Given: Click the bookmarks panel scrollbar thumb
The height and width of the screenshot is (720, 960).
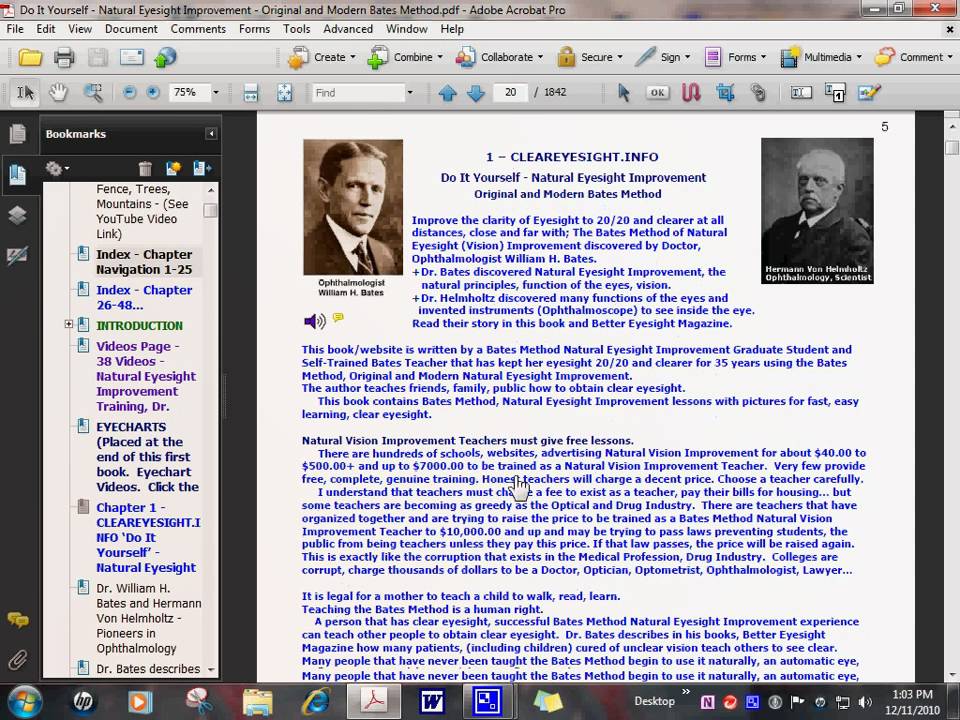Looking at the screenshot, I should 210,211.
